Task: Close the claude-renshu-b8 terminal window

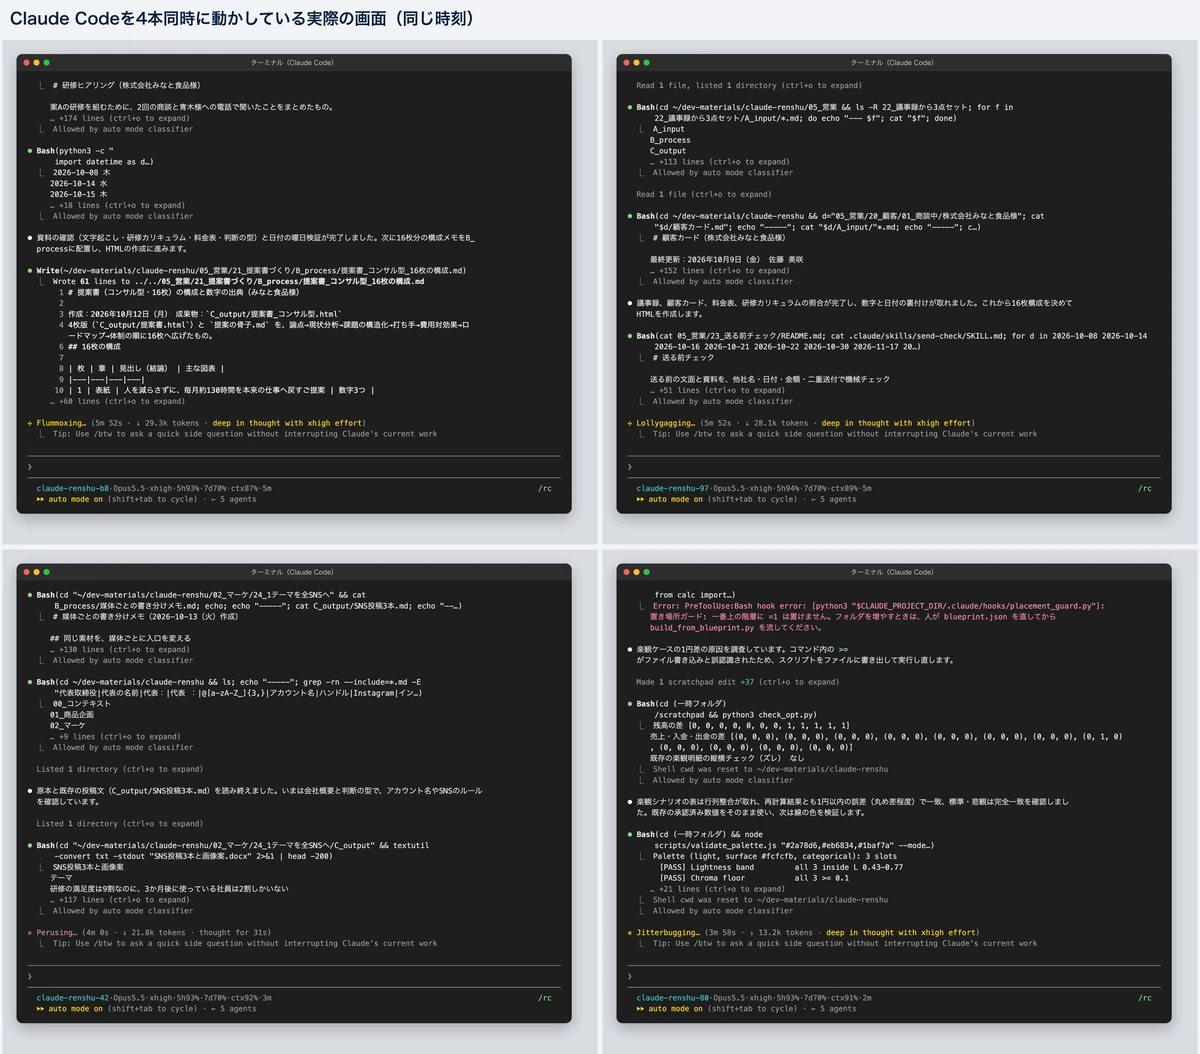Action: click(25, 63)
